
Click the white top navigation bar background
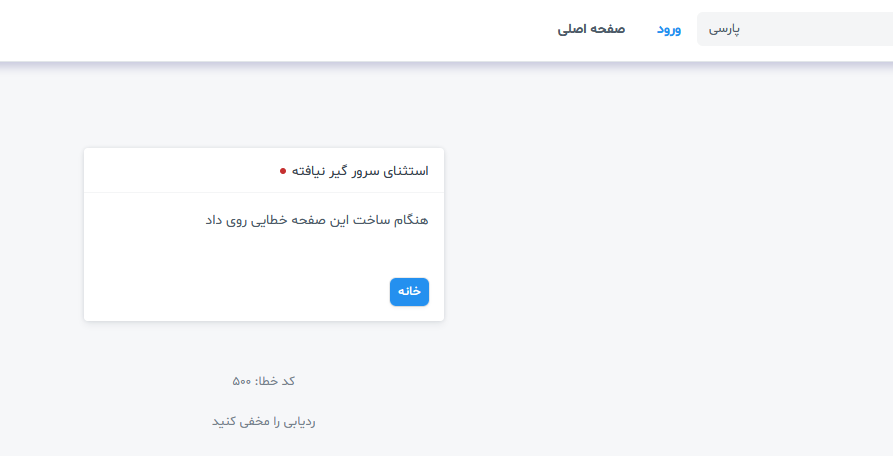tap(285, 30)
